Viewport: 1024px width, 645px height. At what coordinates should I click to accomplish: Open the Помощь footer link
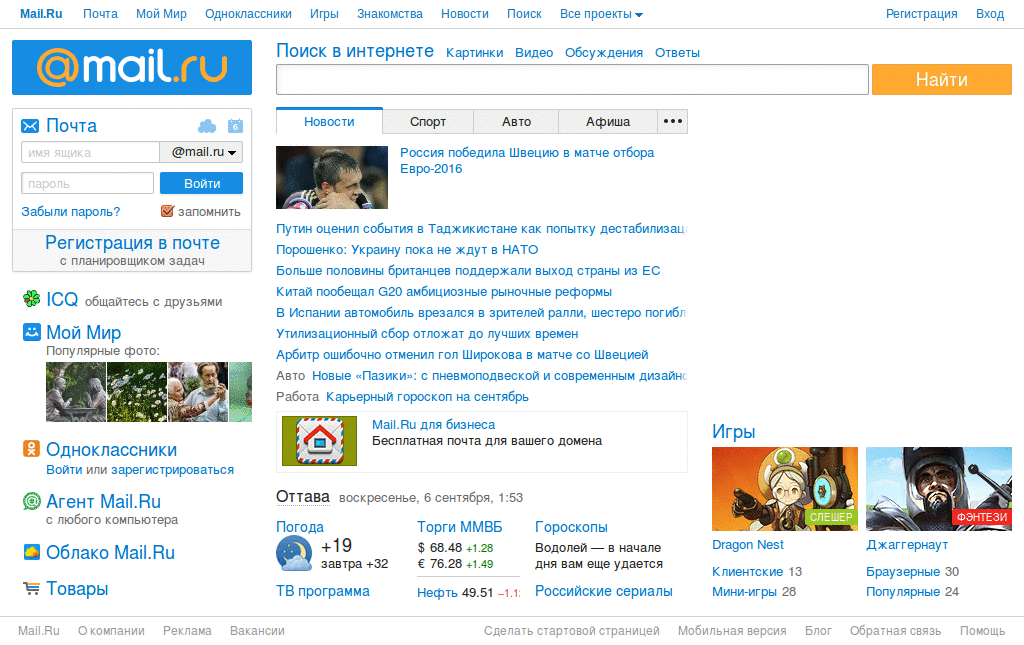click(982, 631)
